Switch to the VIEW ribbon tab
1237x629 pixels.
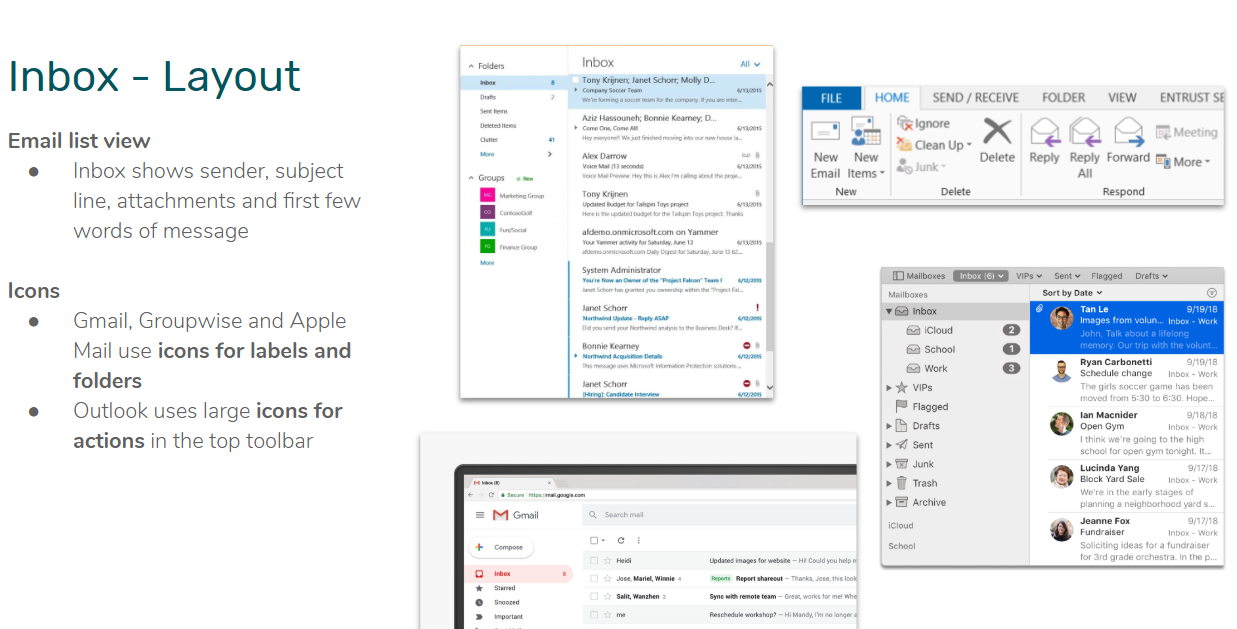(x=1122, y=98)
